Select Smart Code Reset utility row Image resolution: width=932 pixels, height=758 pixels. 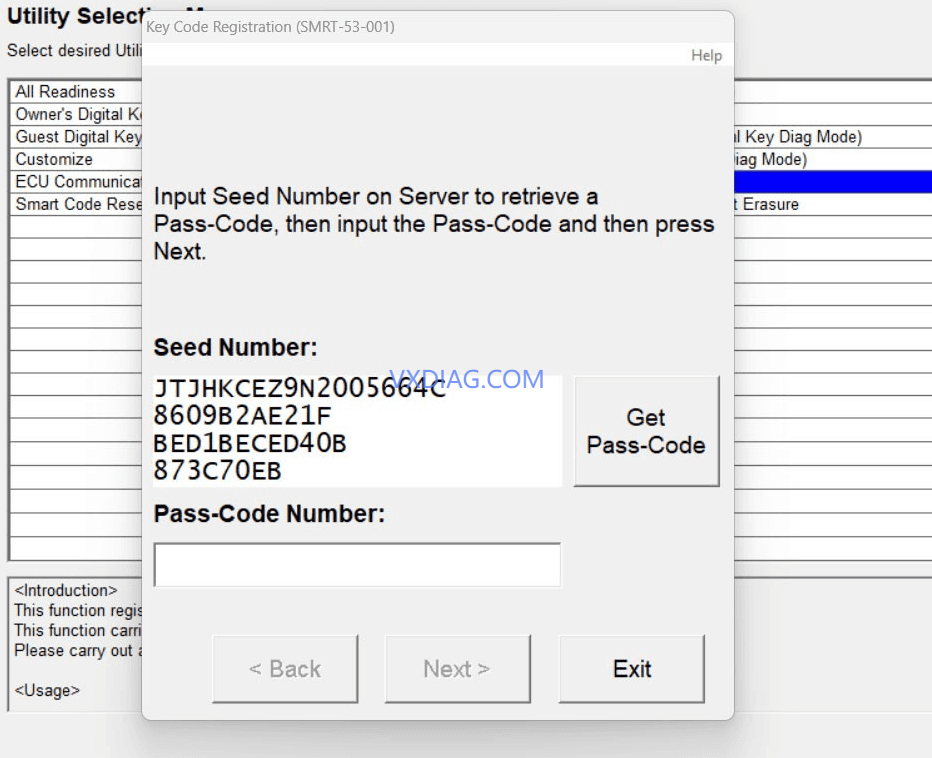(76, 204)
